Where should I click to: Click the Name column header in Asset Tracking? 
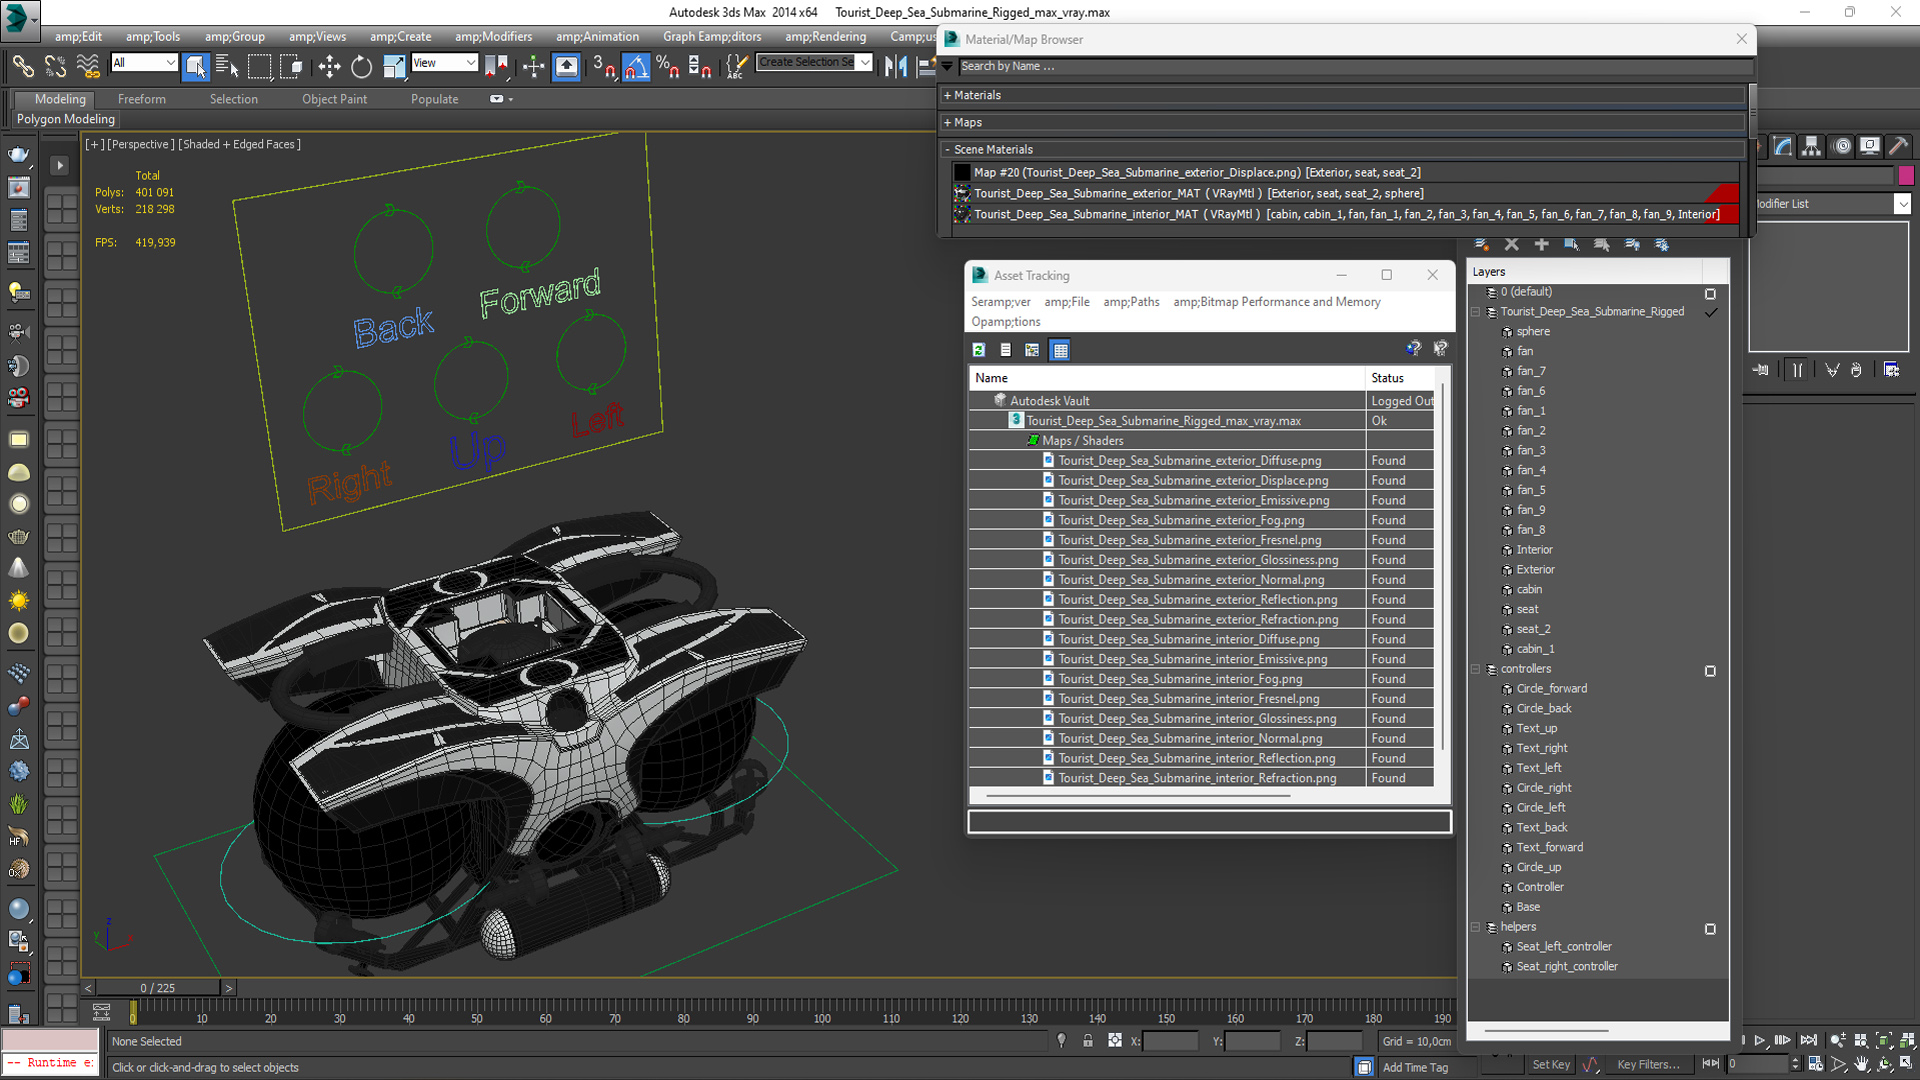[1167, 378]
